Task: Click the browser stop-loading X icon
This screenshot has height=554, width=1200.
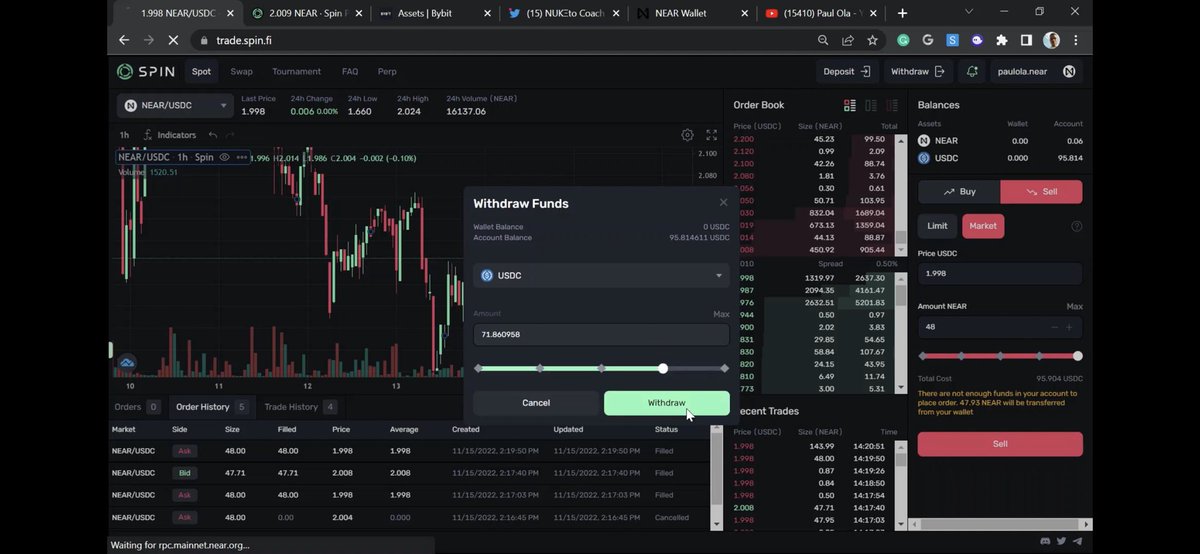Action: click(x=173, y=40)
